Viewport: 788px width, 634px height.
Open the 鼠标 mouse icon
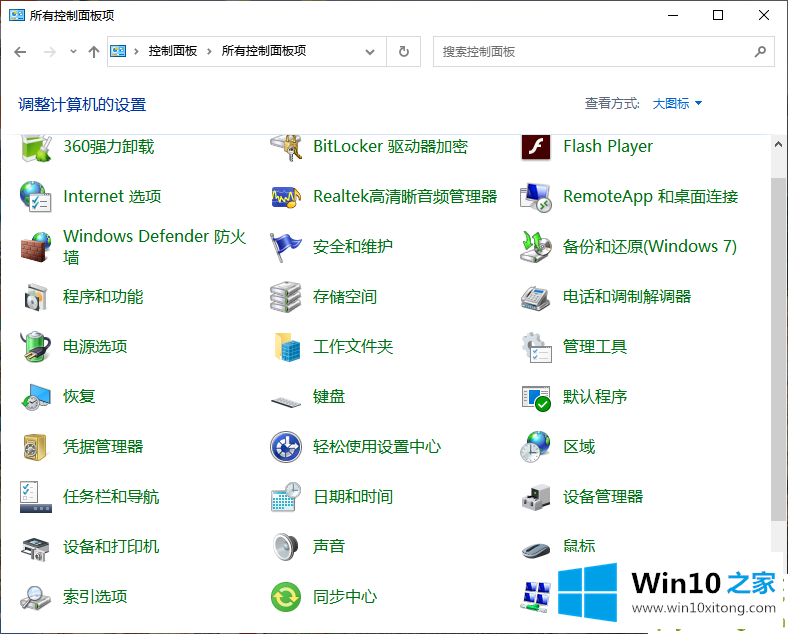point(536,550)
